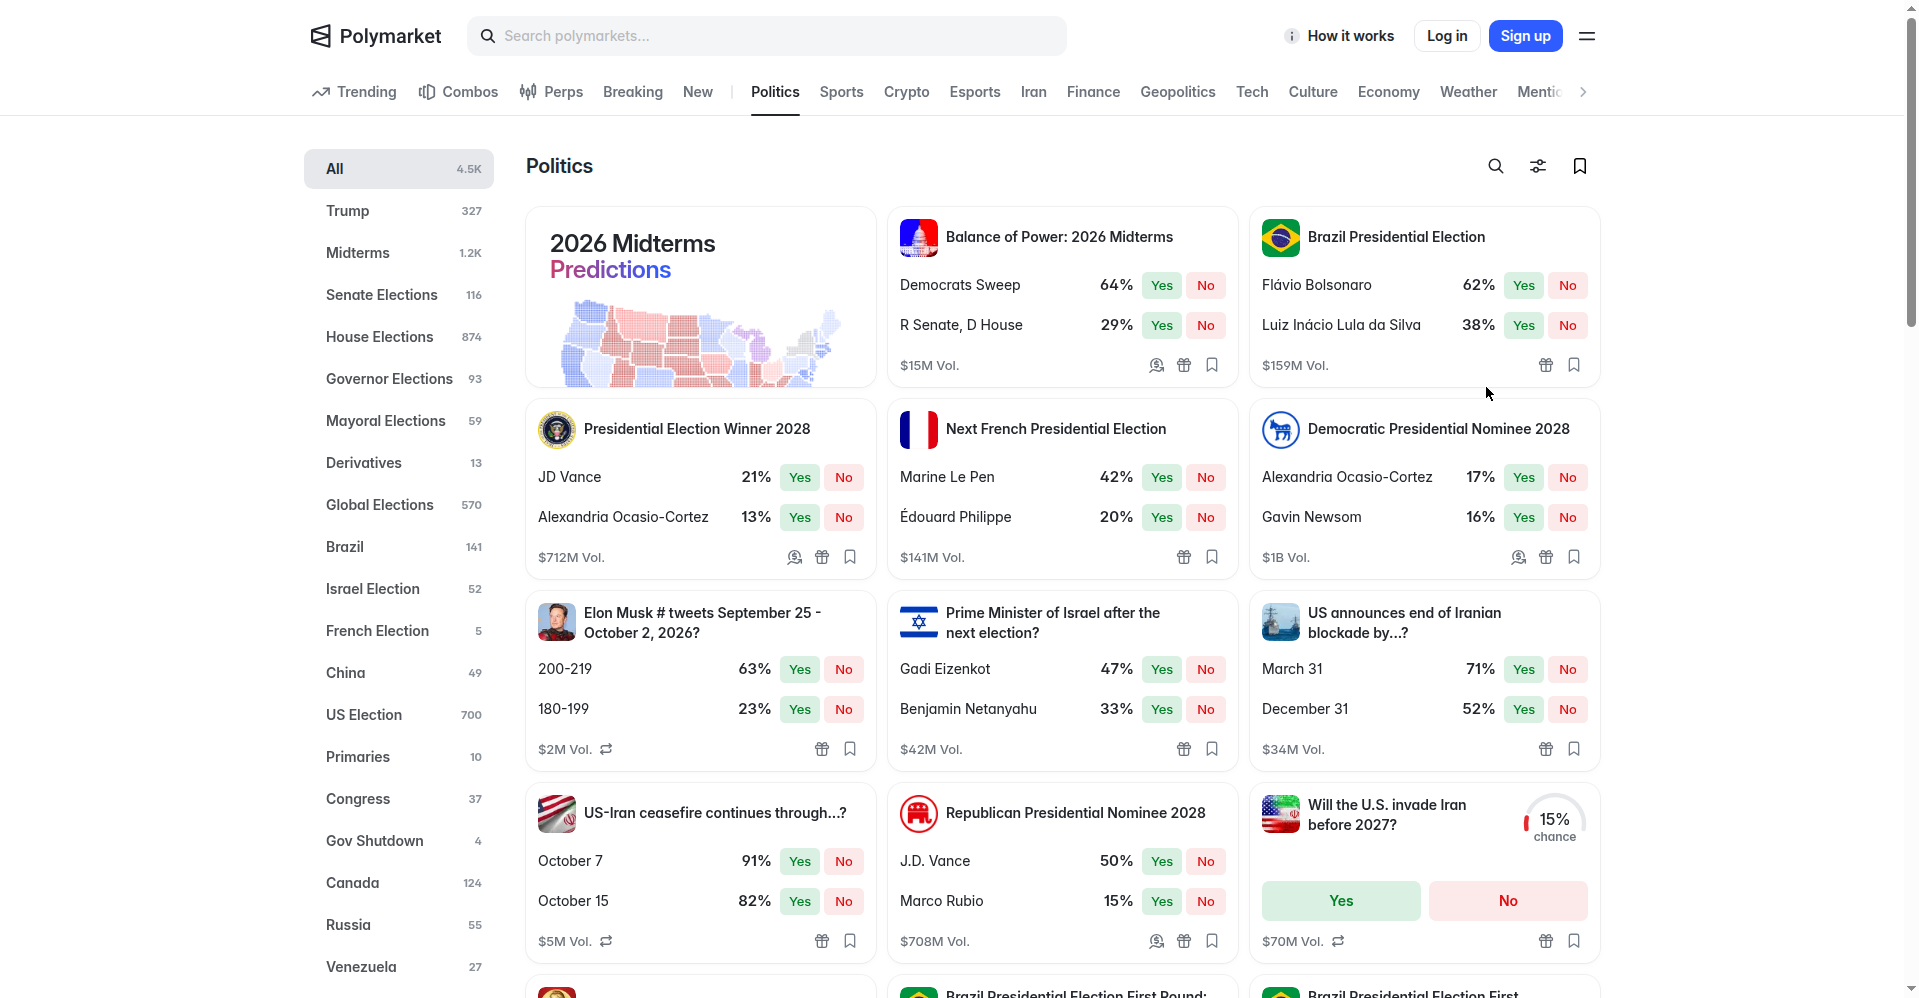Click the page vertical scrollbar

coord(1911,172)
